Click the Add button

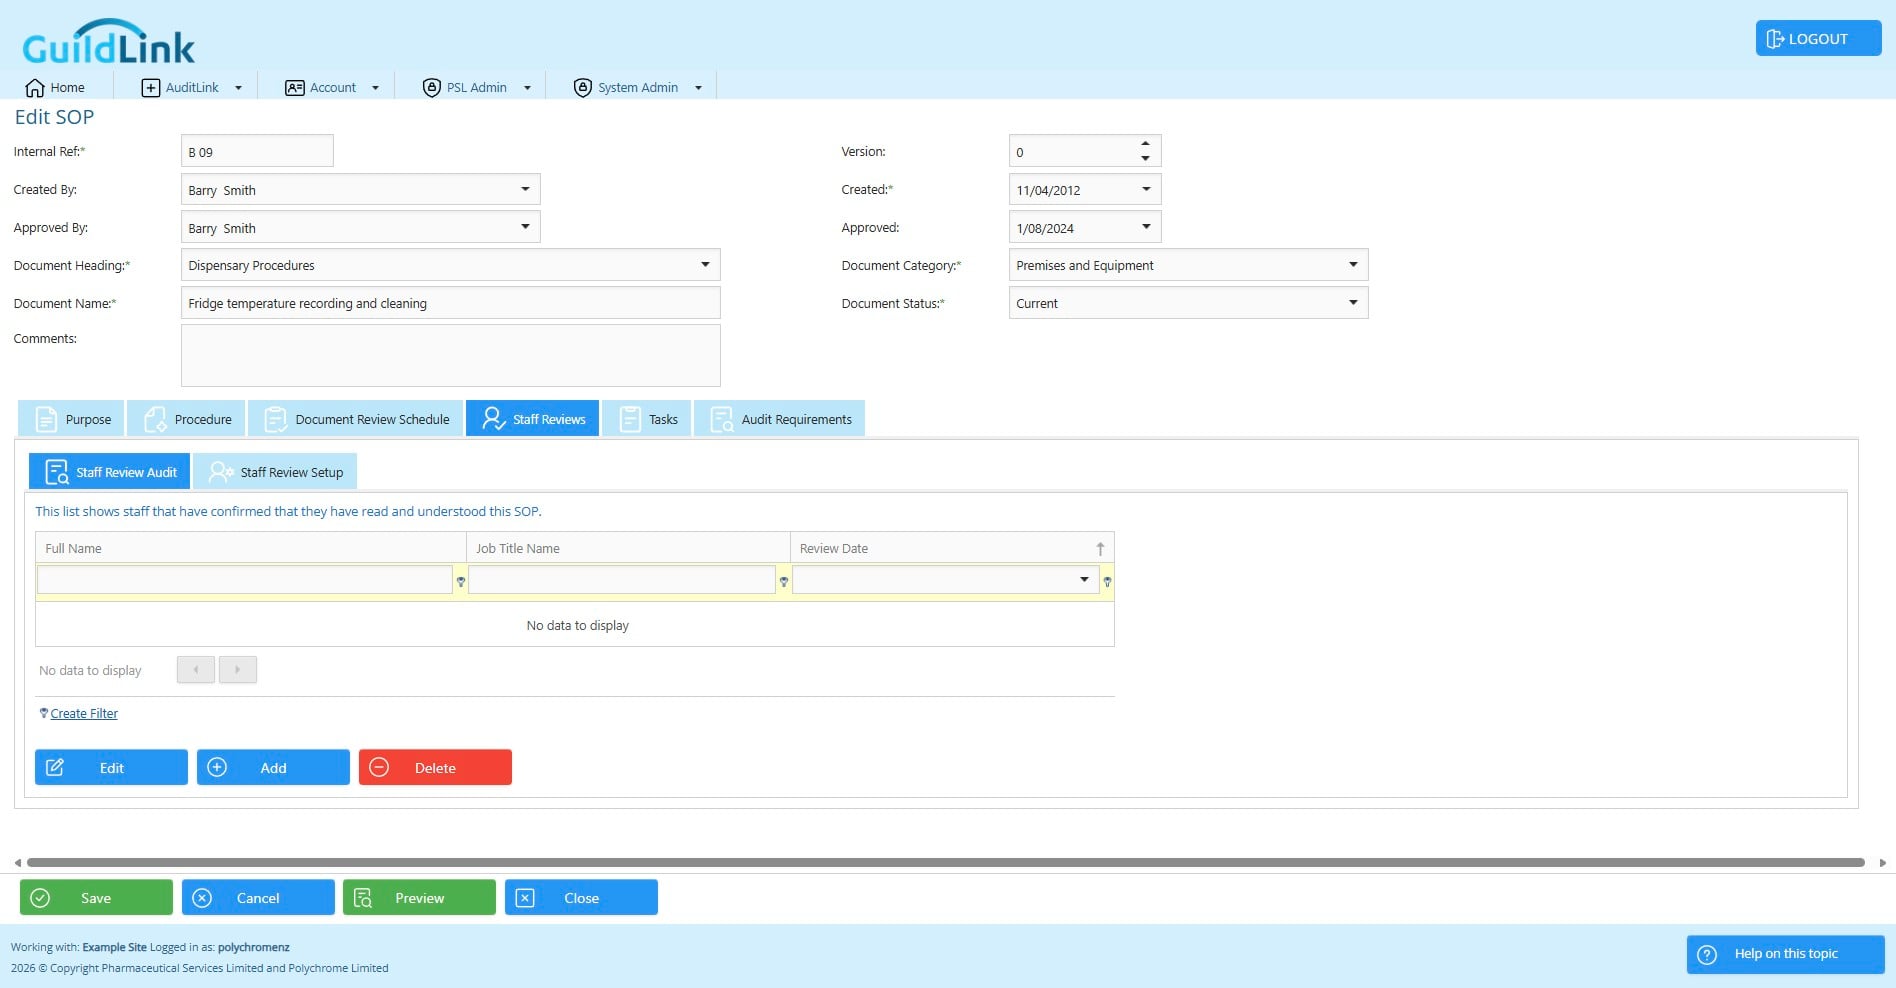273,767
